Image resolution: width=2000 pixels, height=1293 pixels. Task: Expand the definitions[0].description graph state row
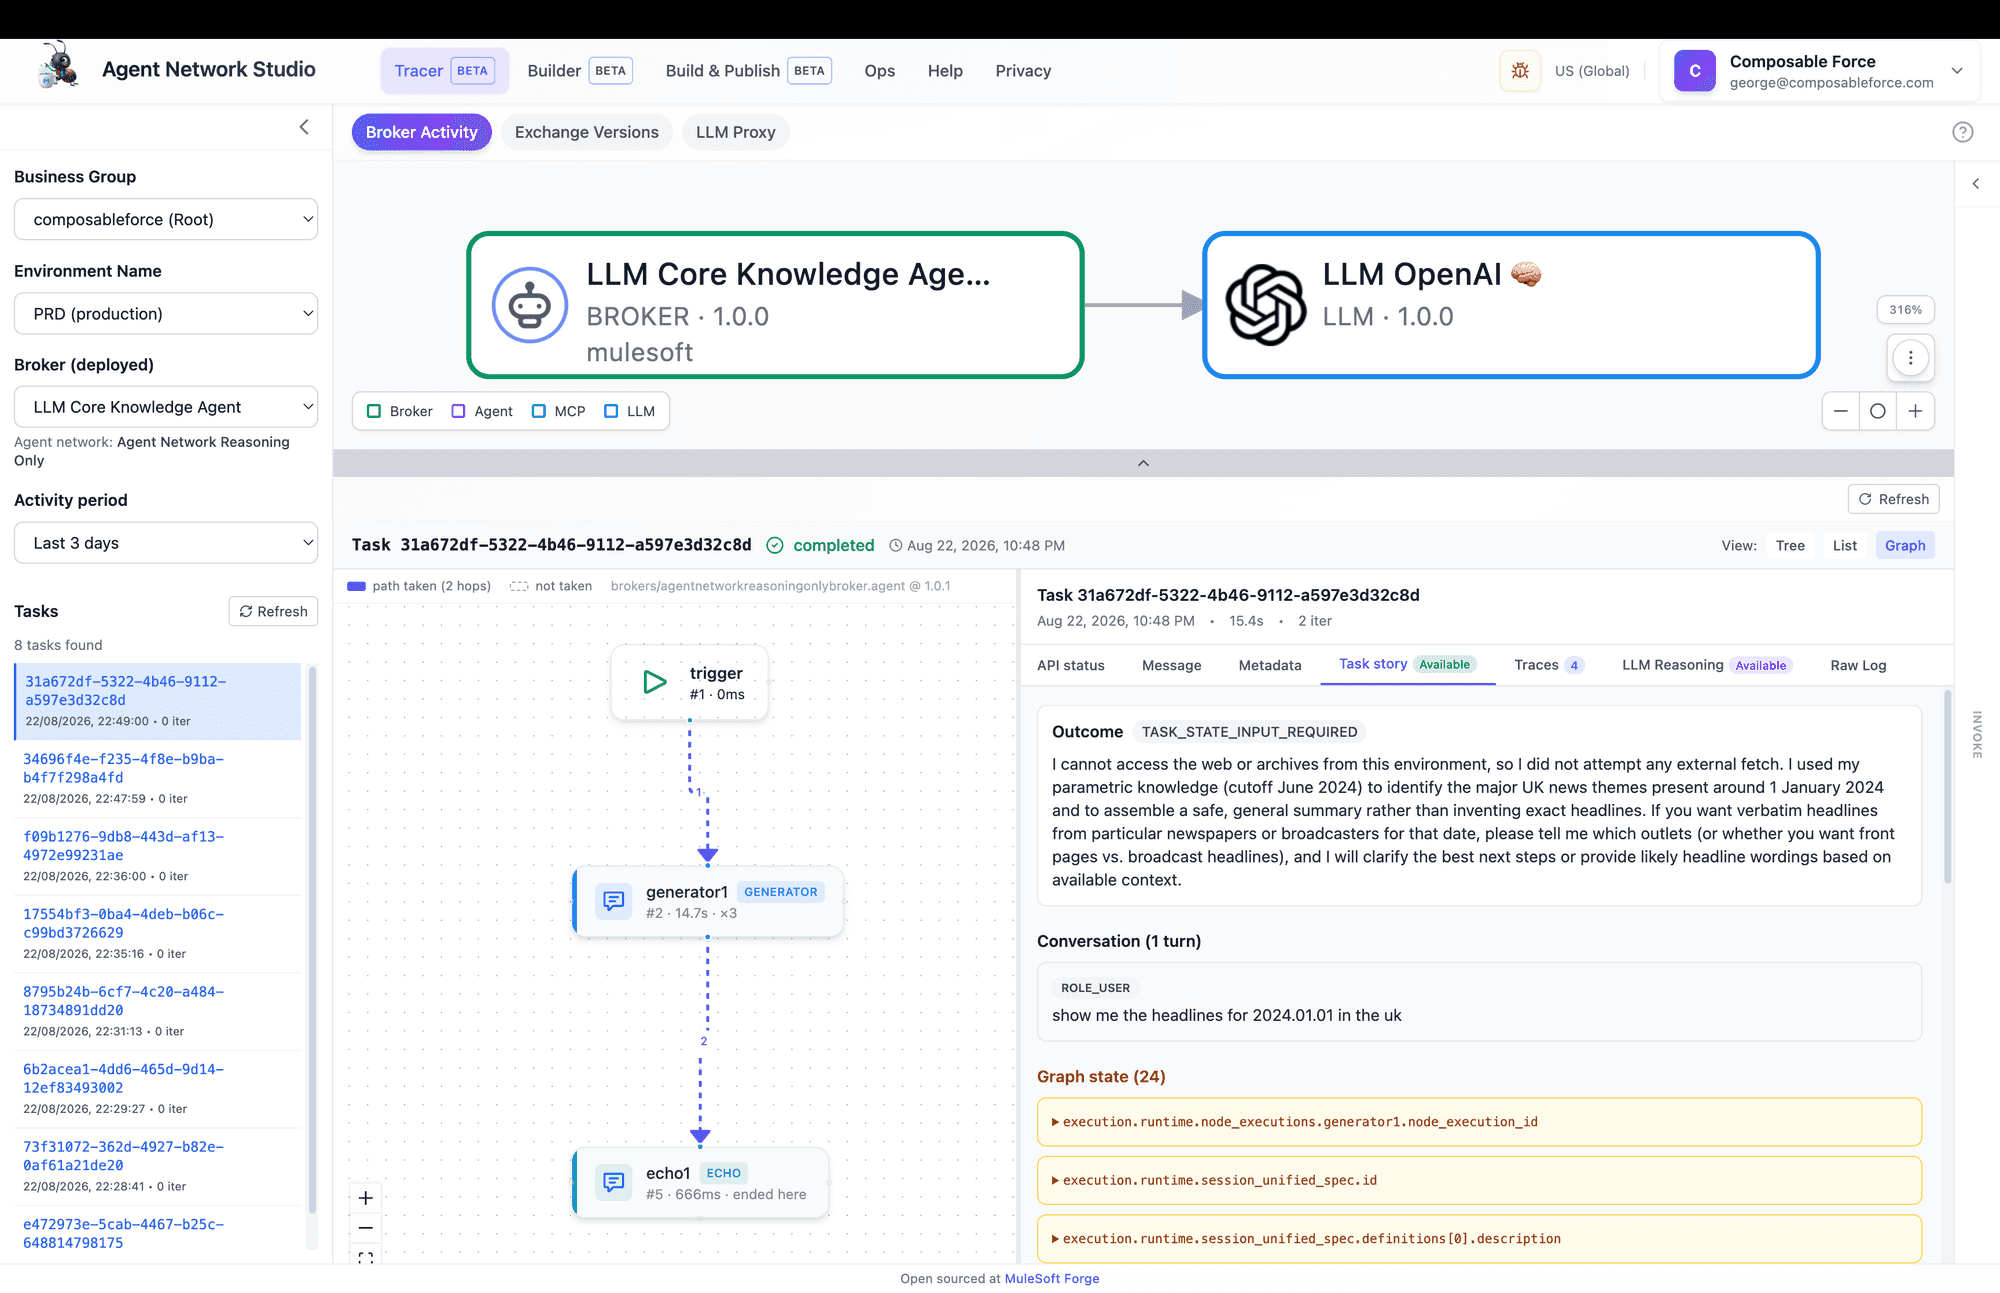click(x=1479, y=1239)
